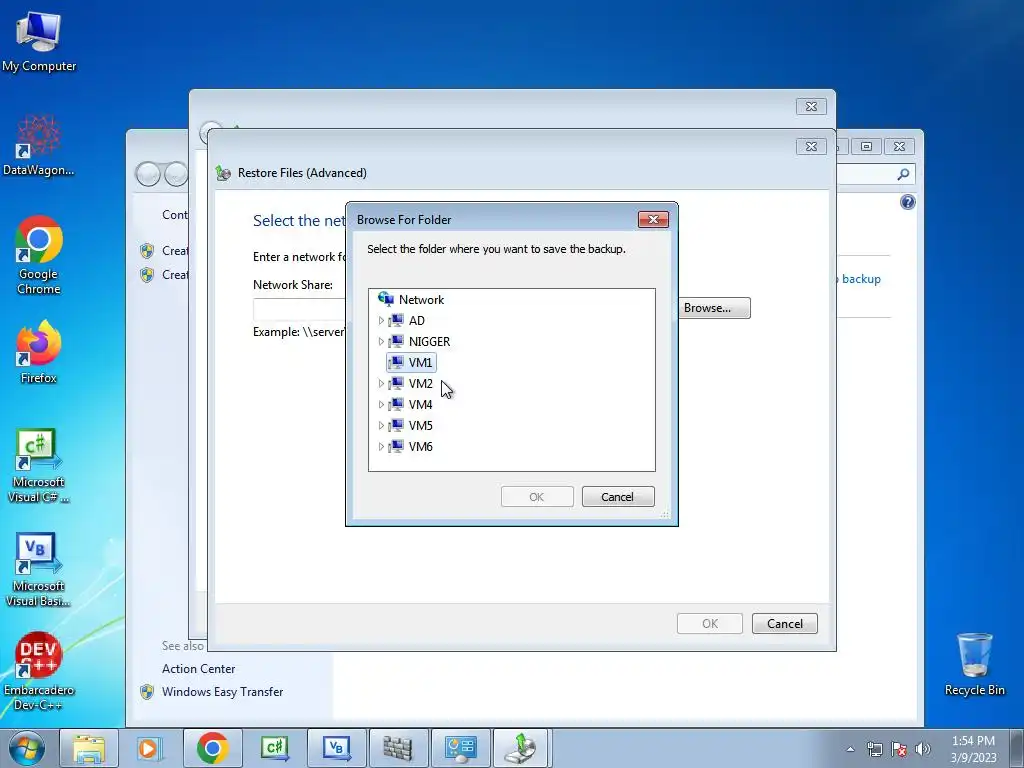Screen dimensions: 1024x768
Task: Open the Windows Firewall taskbar item
Action: 398,748
